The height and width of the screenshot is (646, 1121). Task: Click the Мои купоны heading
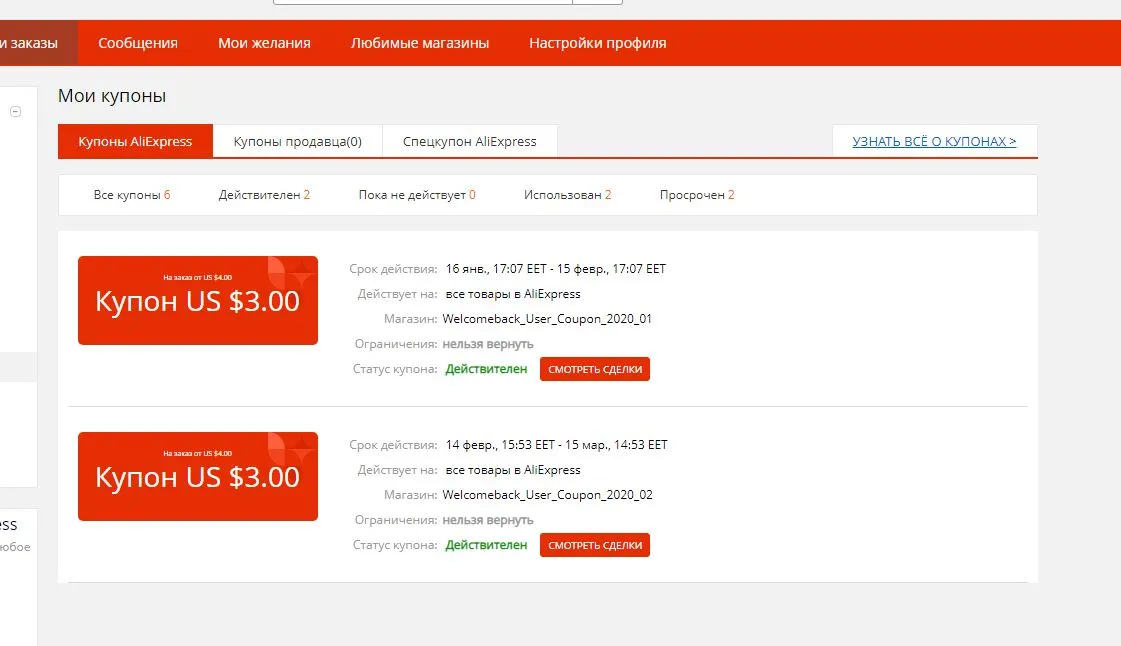pos(112,96)
